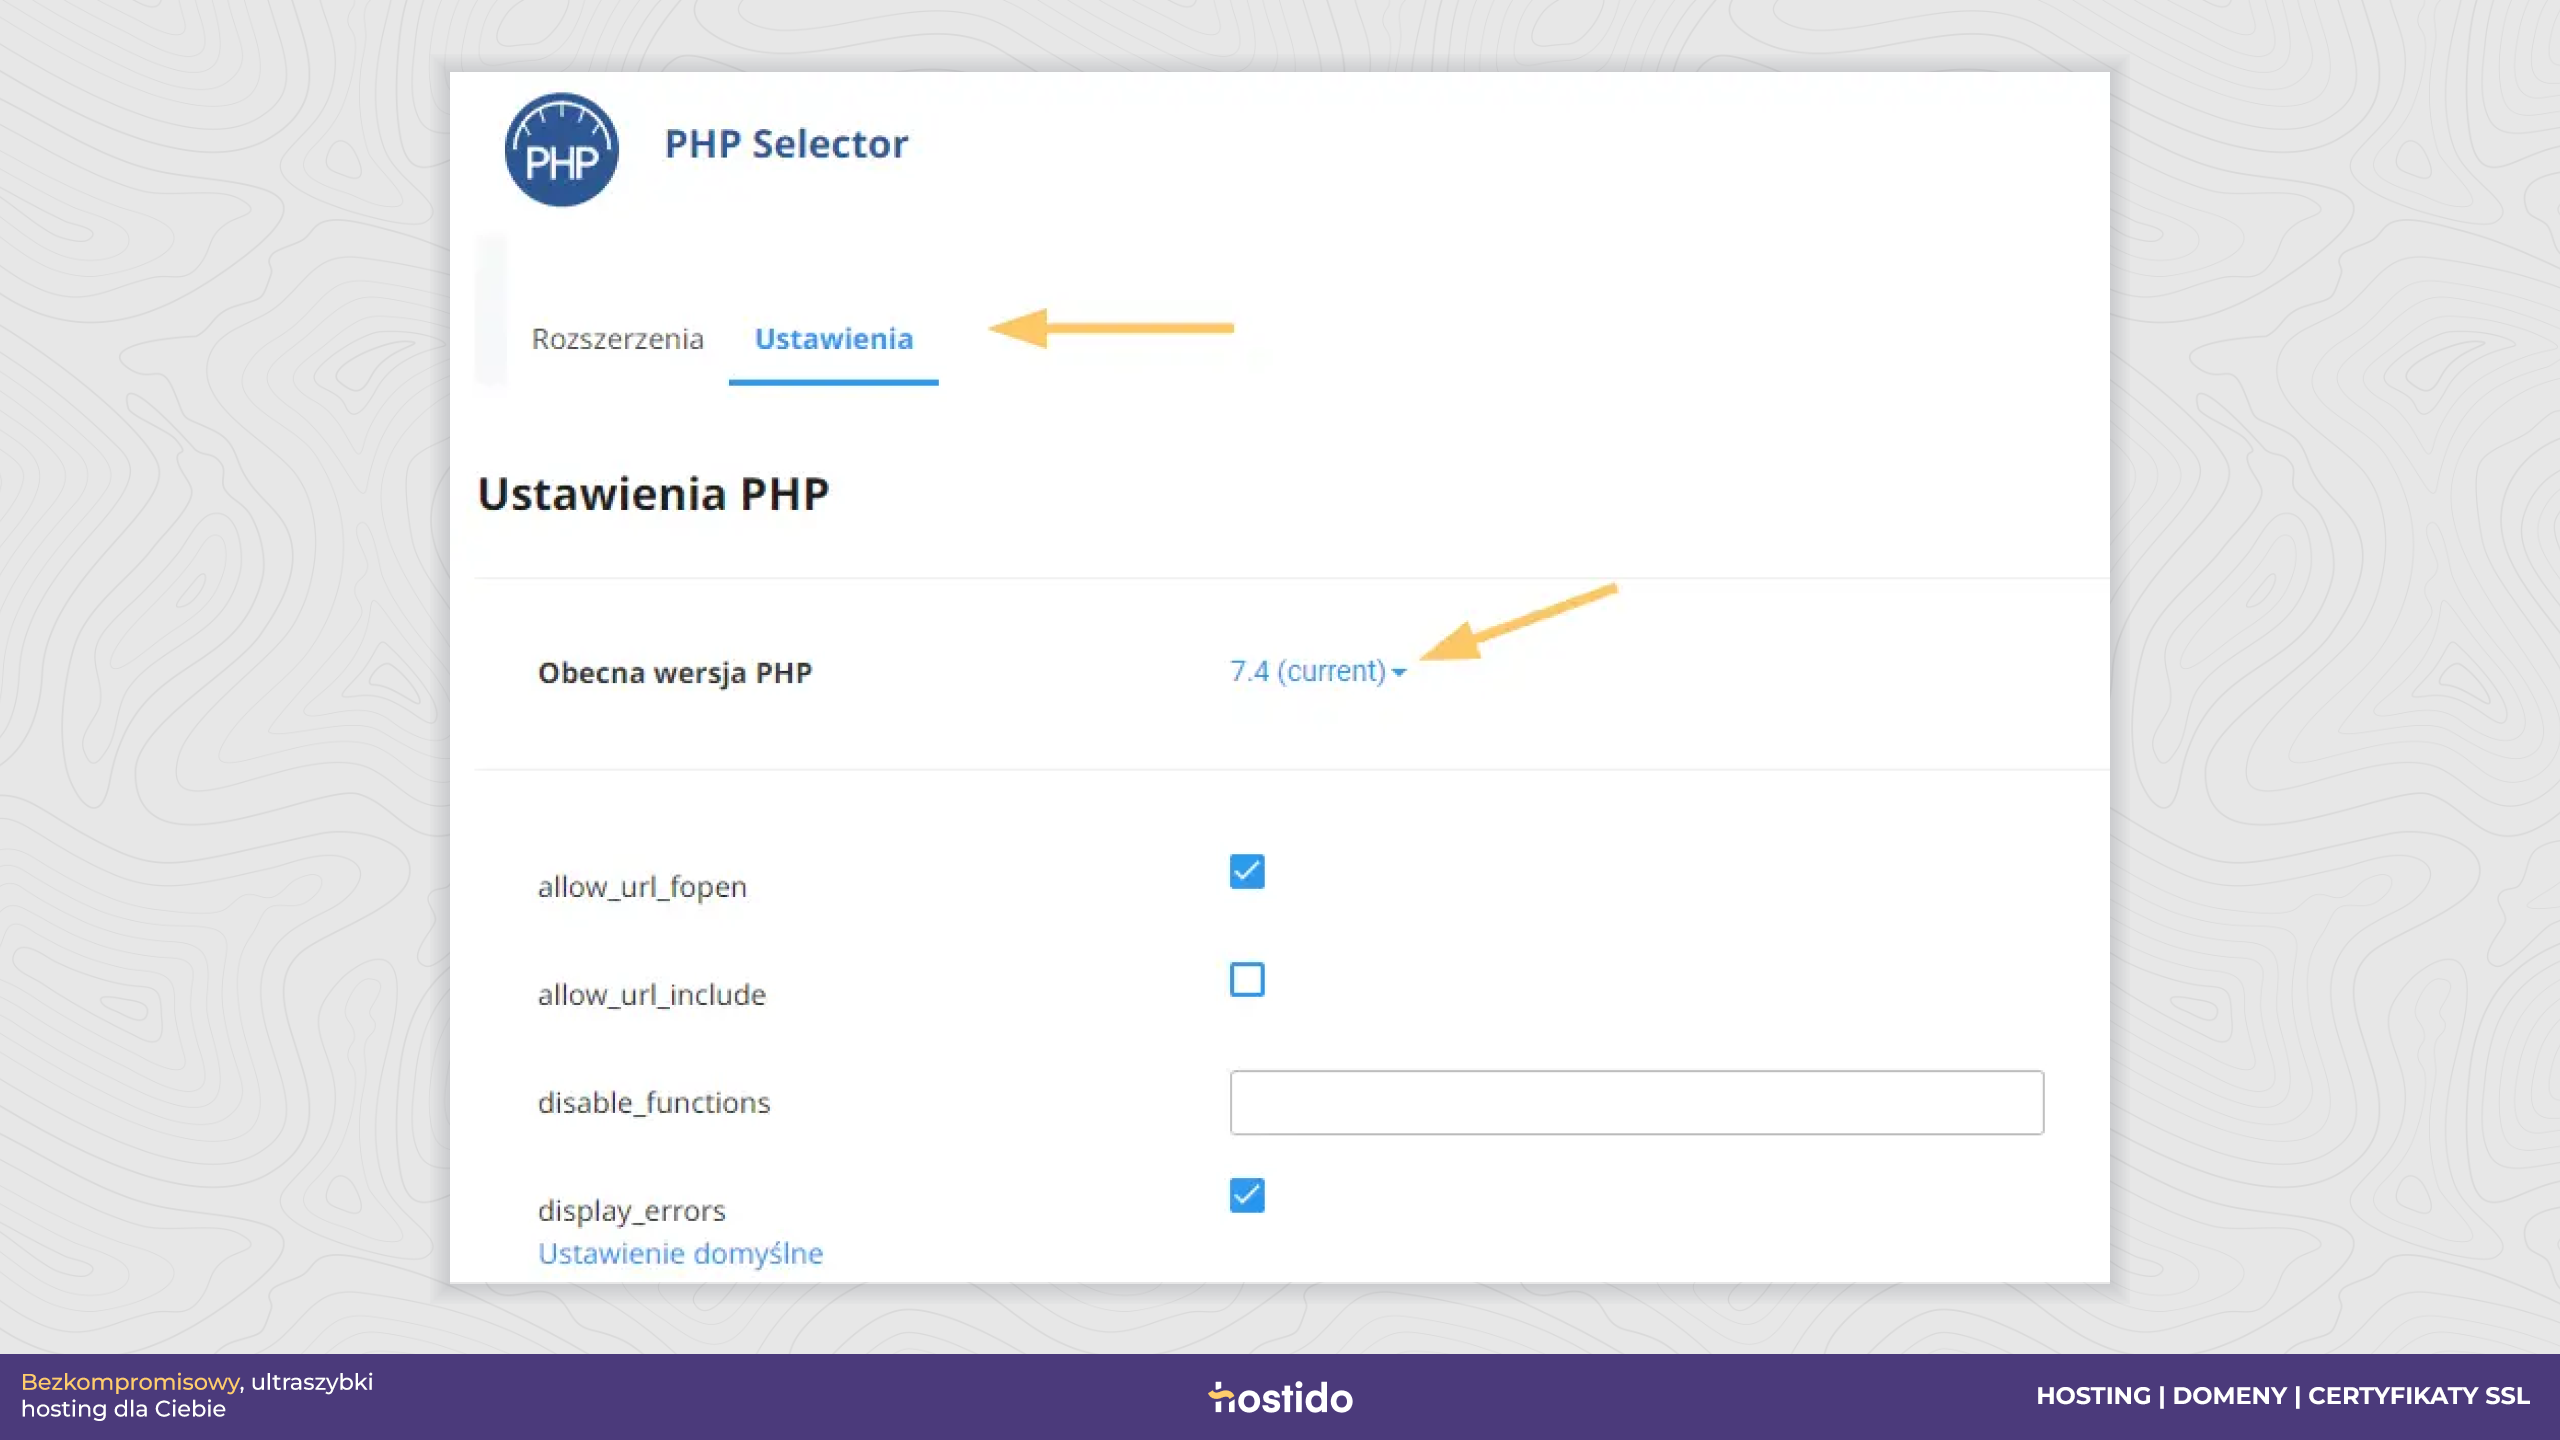2560x1440 pixels.
Task: Click the orange arrow pointing at PHP version
Action: coord(1518,622)
